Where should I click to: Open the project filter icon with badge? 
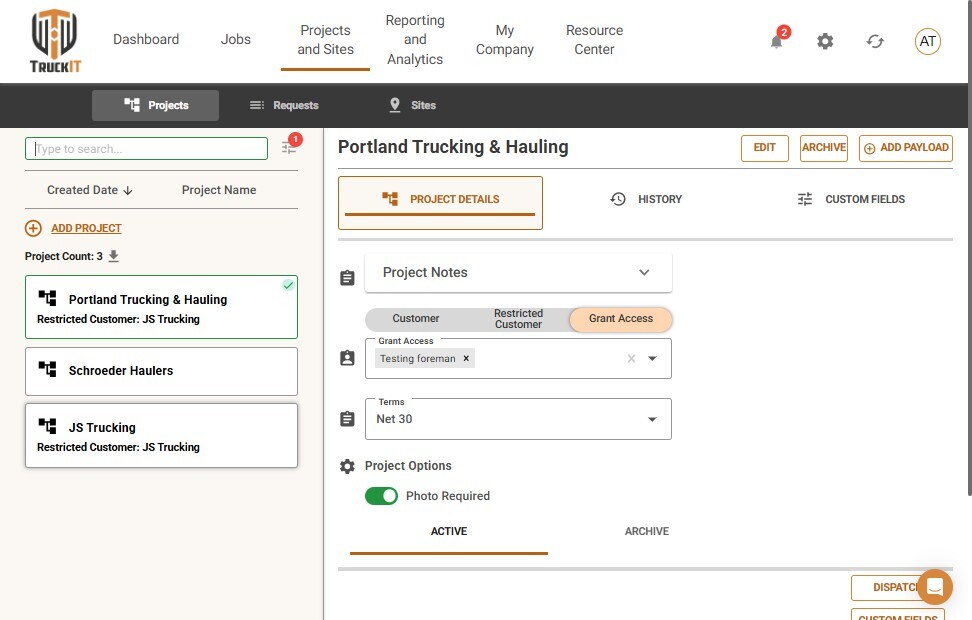(x=288, y=148)
